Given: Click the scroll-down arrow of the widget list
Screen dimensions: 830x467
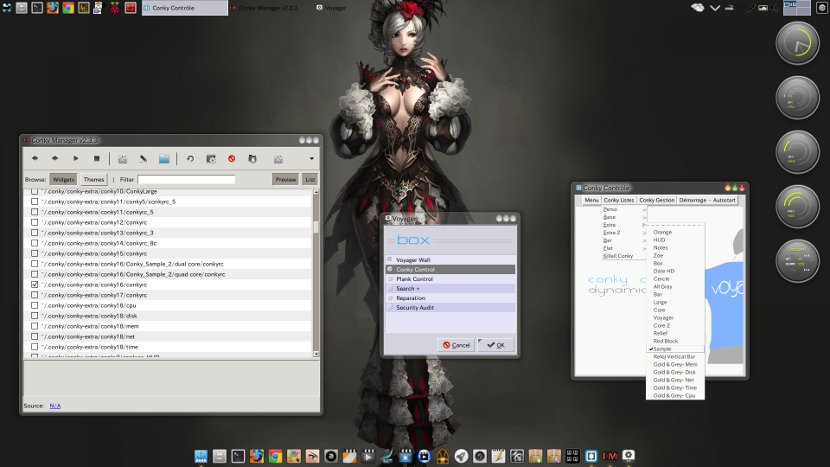Looking at the screenshot, I should [x=316, y=354].
